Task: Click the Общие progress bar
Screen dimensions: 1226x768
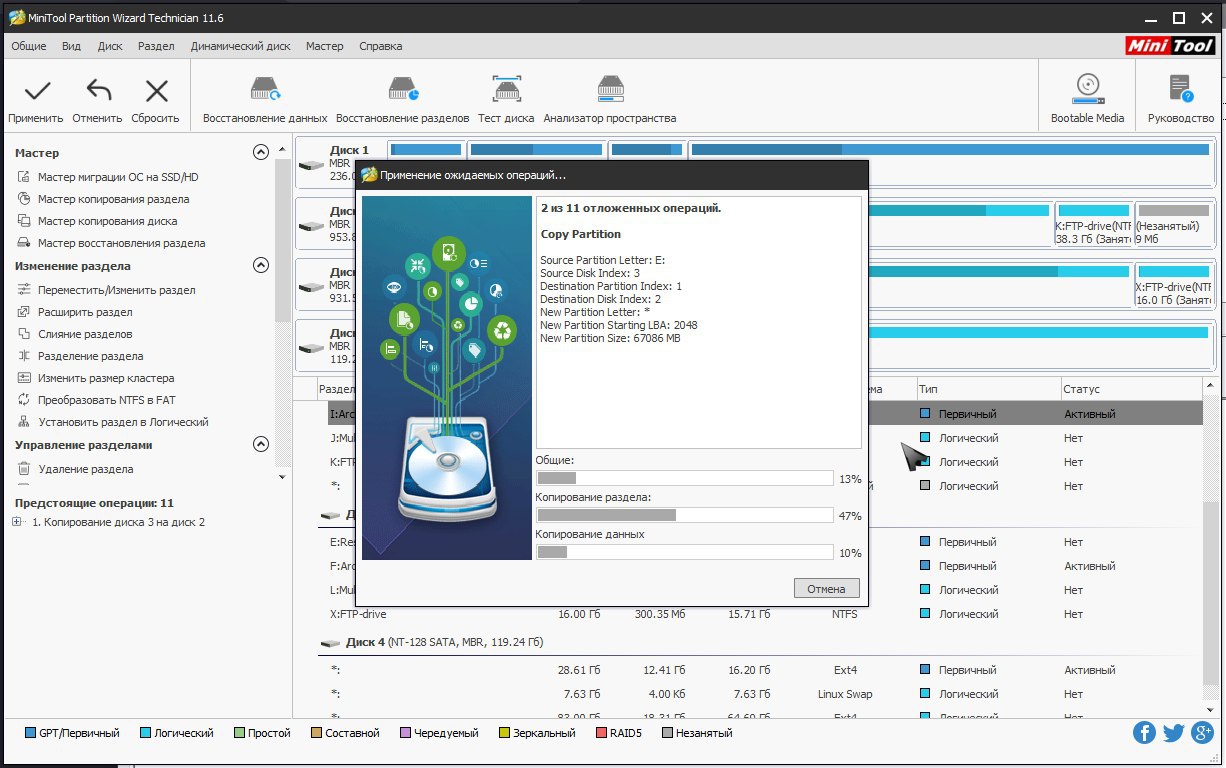Action: 685,478
